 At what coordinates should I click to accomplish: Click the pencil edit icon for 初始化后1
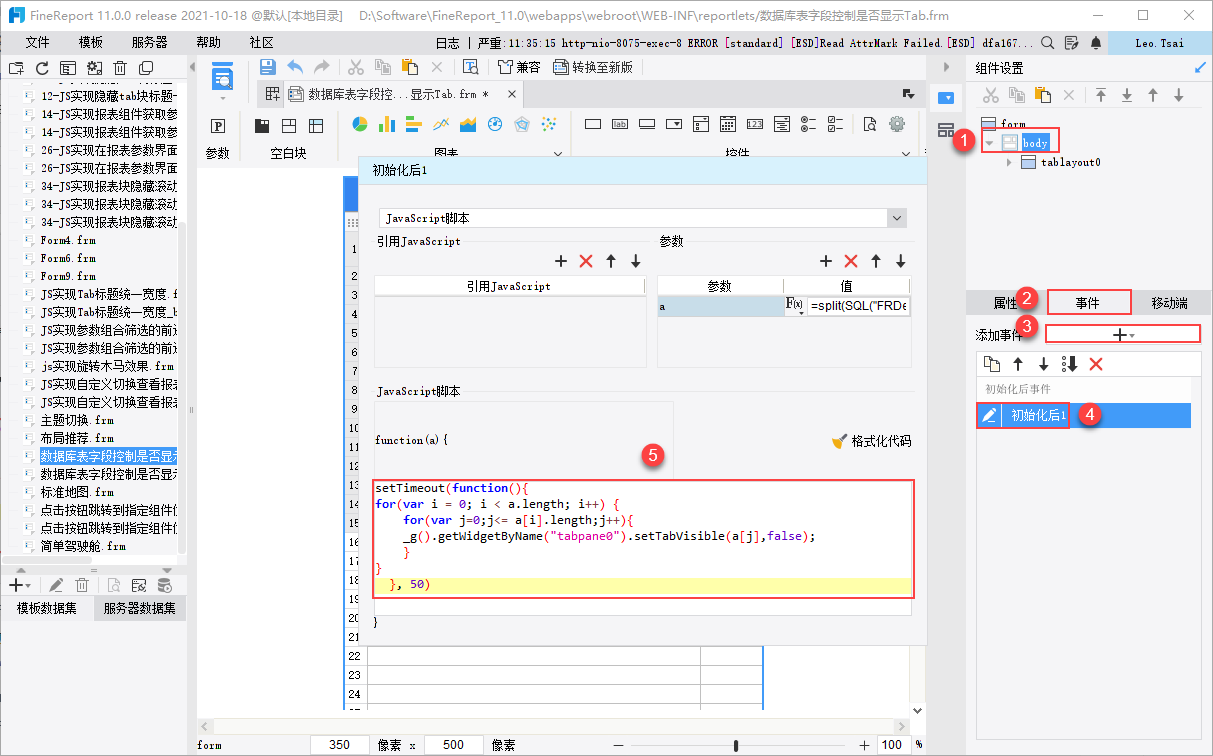click(989, 415)
